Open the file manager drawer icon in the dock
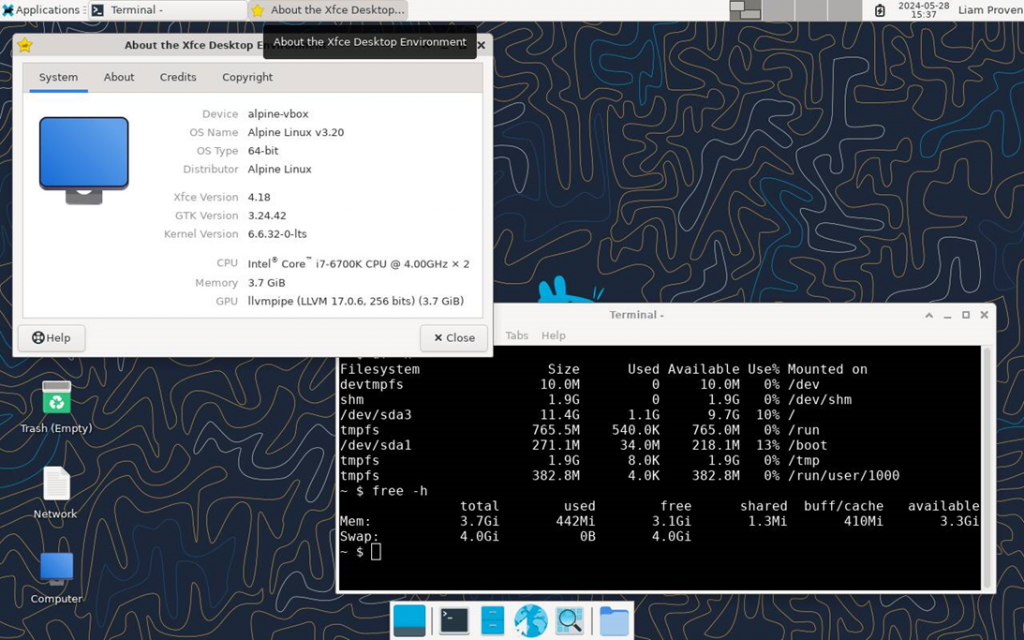 (492, 620)
